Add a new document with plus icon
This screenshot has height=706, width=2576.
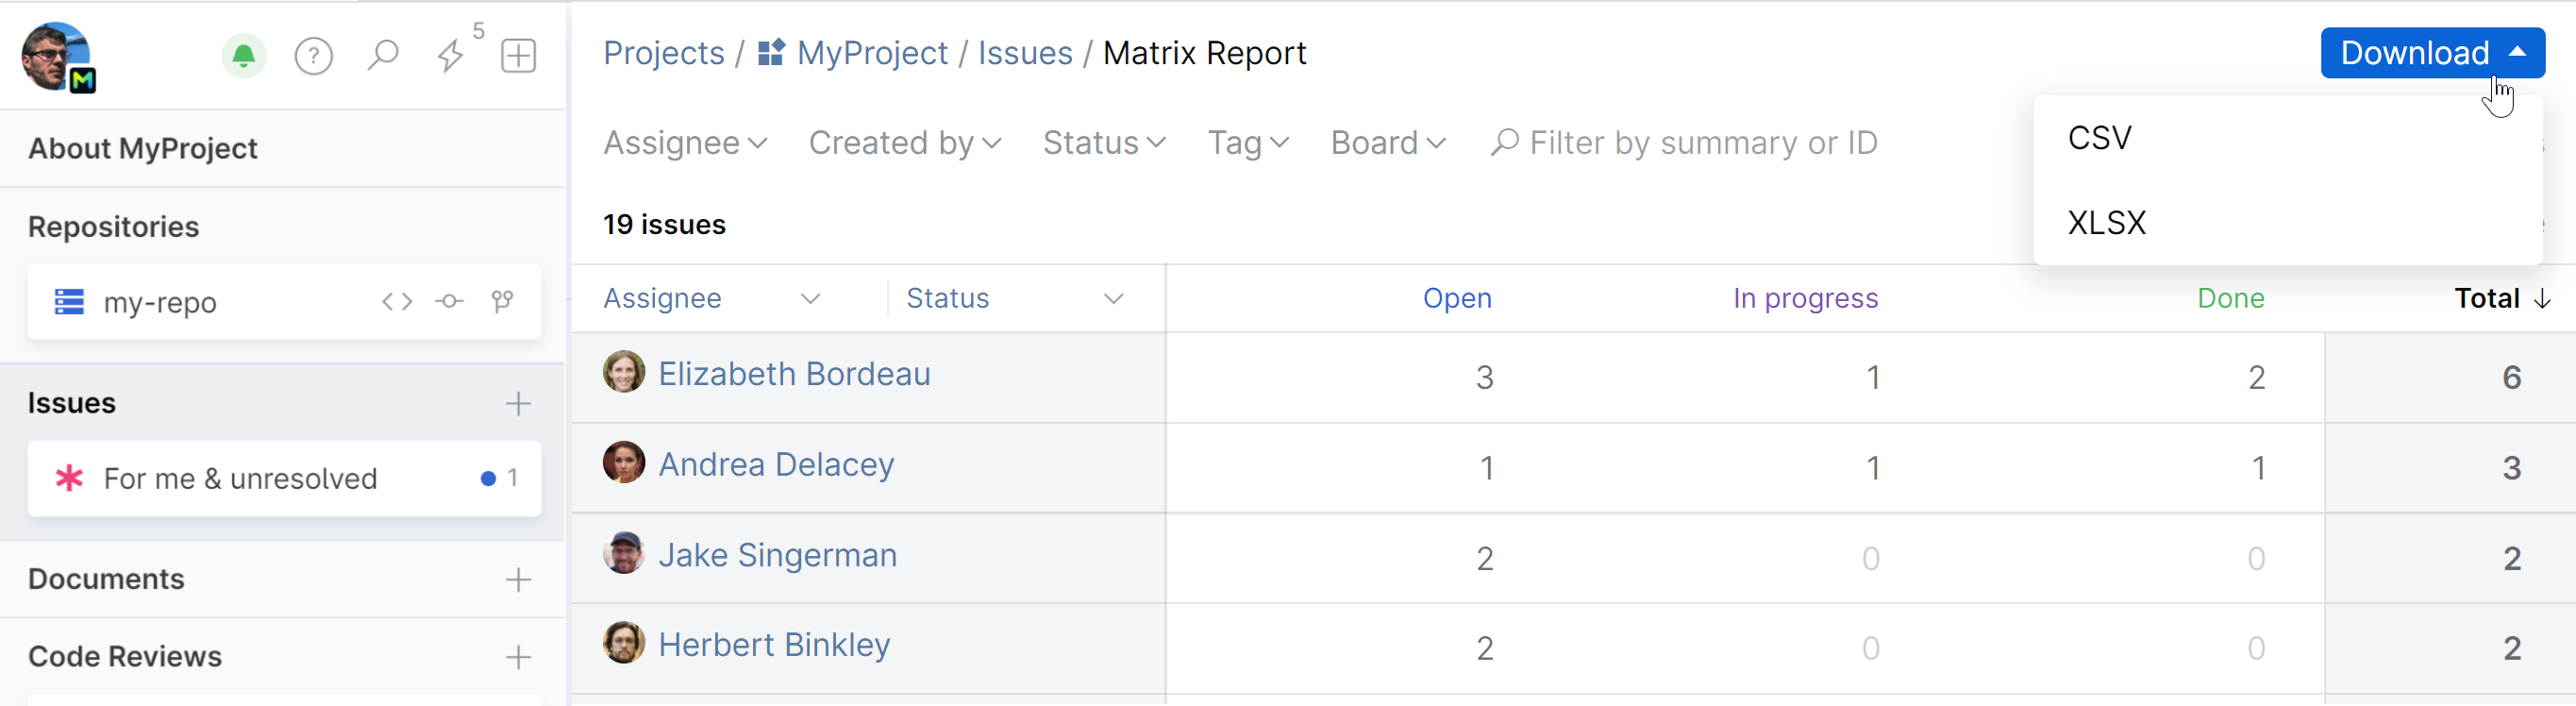tap(518, 580)
